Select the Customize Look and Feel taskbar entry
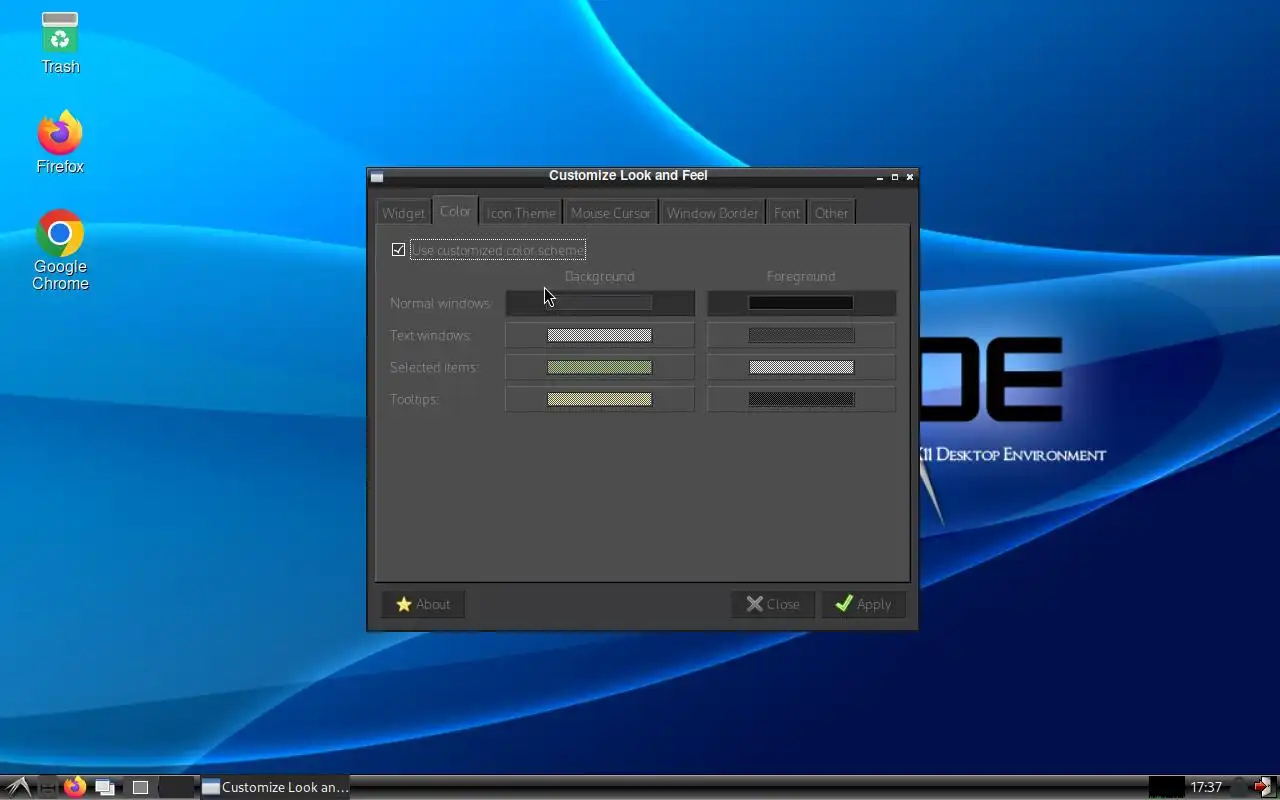Image resolution: width=1280 pixels, height=800 pixels. click(x=276, y=787)
